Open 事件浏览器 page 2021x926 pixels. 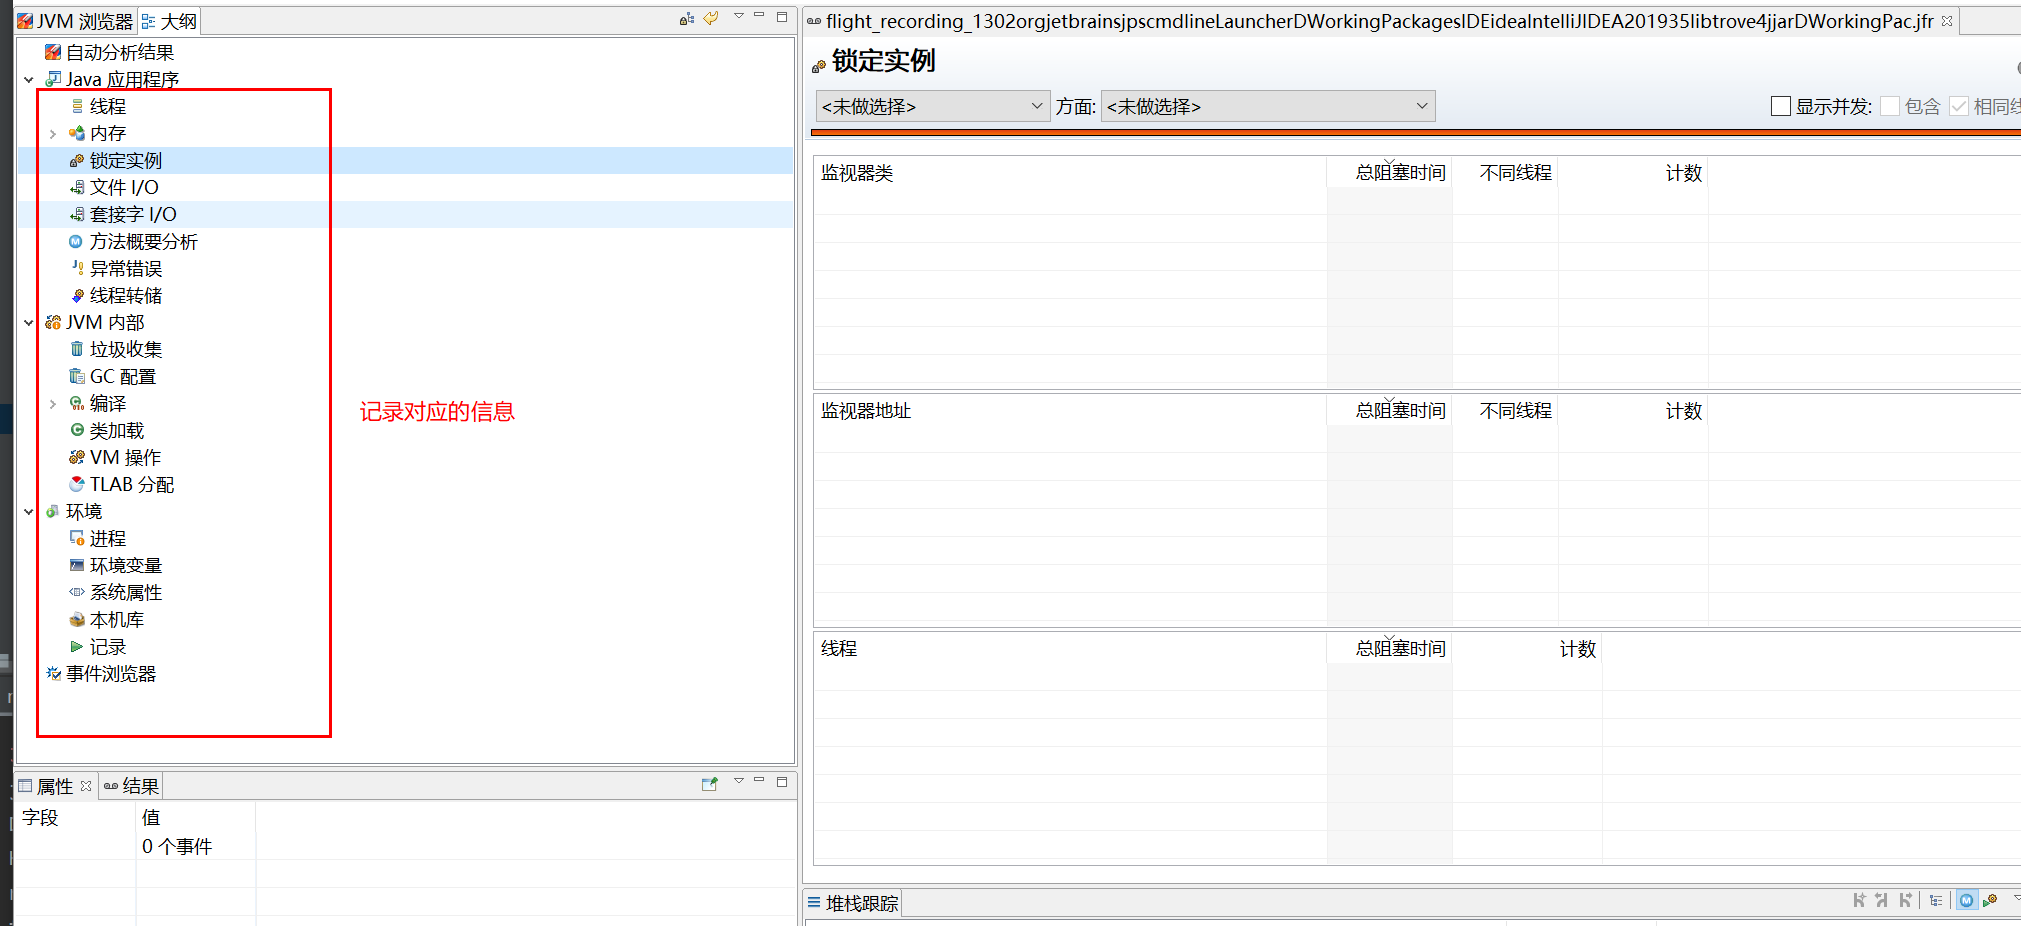pos(111,673)
